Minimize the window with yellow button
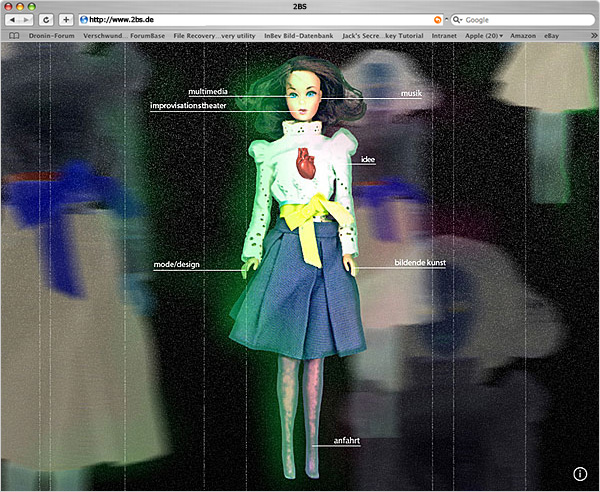 (20, 6)
